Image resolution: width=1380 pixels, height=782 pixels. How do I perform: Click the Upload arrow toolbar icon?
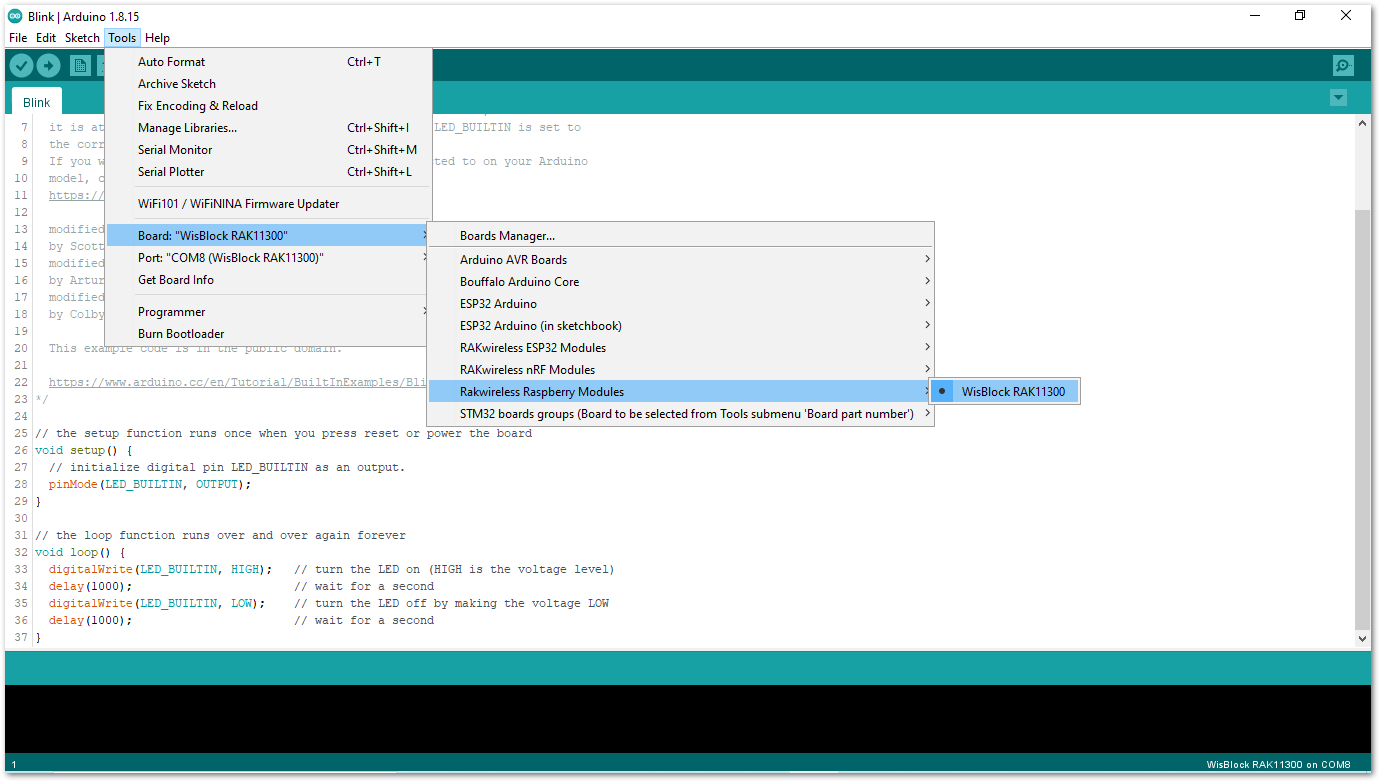[48, 66]
